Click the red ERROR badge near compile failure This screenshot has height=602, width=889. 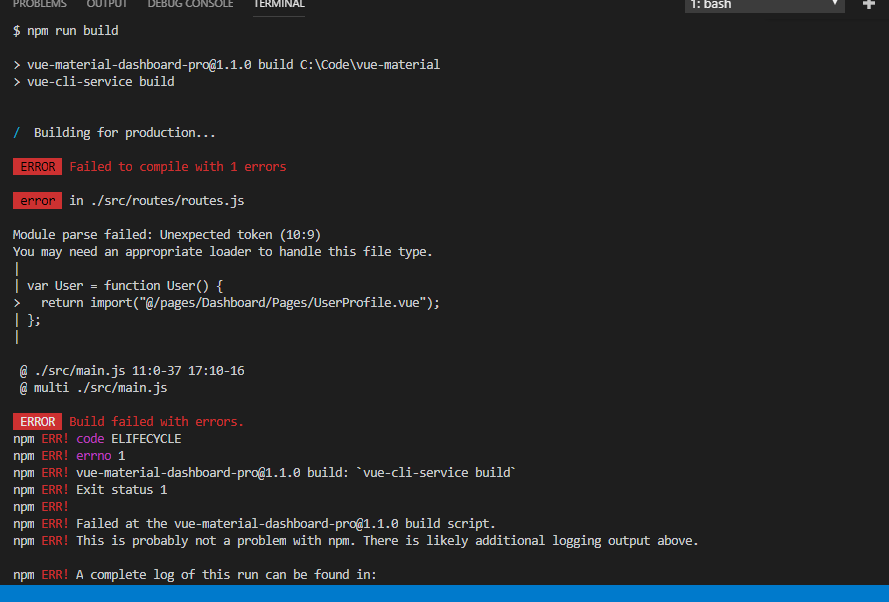tap(37, 166)
